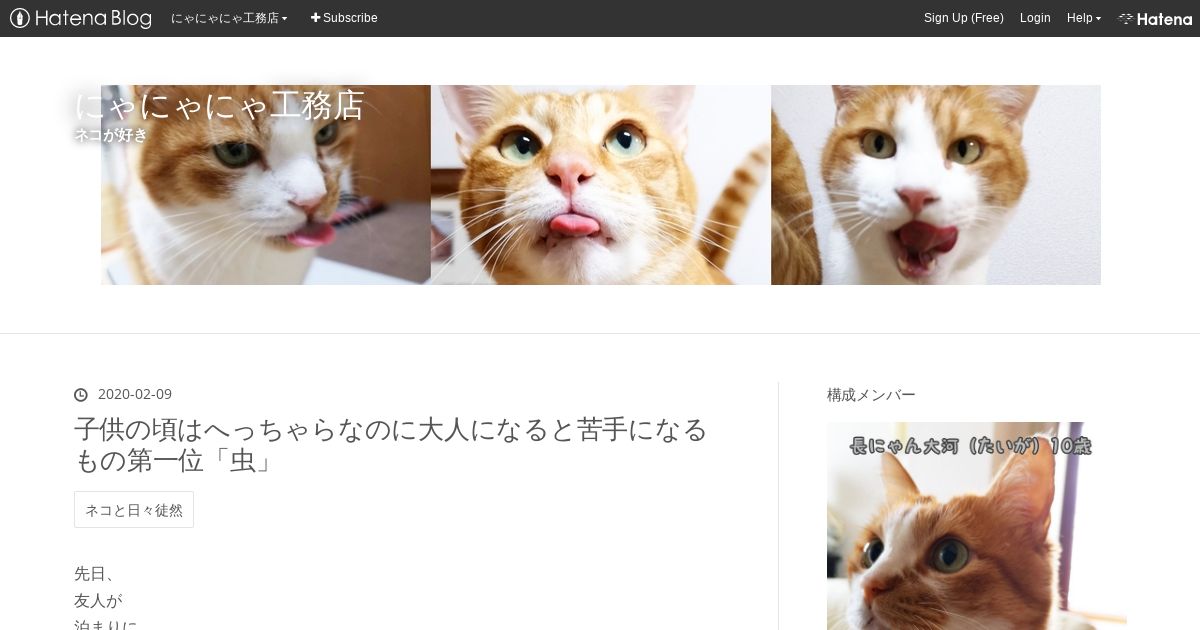Screen dimensions: 1200x630
Task: Open Sign Up (Free) page
Action: pyautogui.click(x=963, y=18)
